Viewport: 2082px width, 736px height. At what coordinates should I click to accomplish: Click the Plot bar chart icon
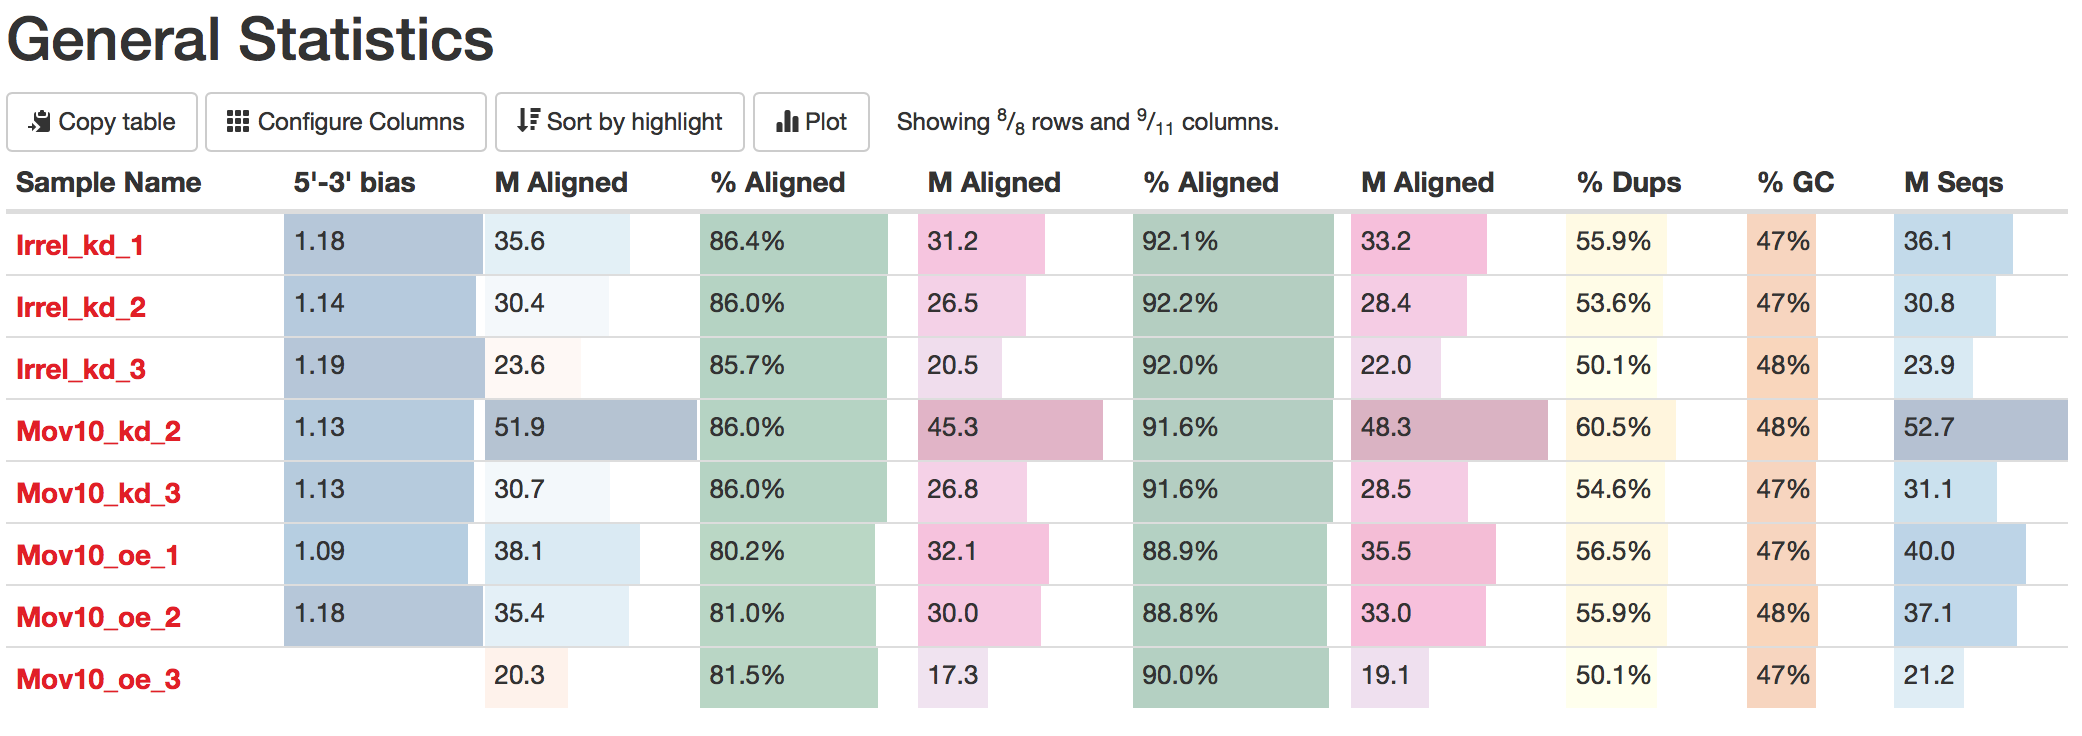[787, 122]
